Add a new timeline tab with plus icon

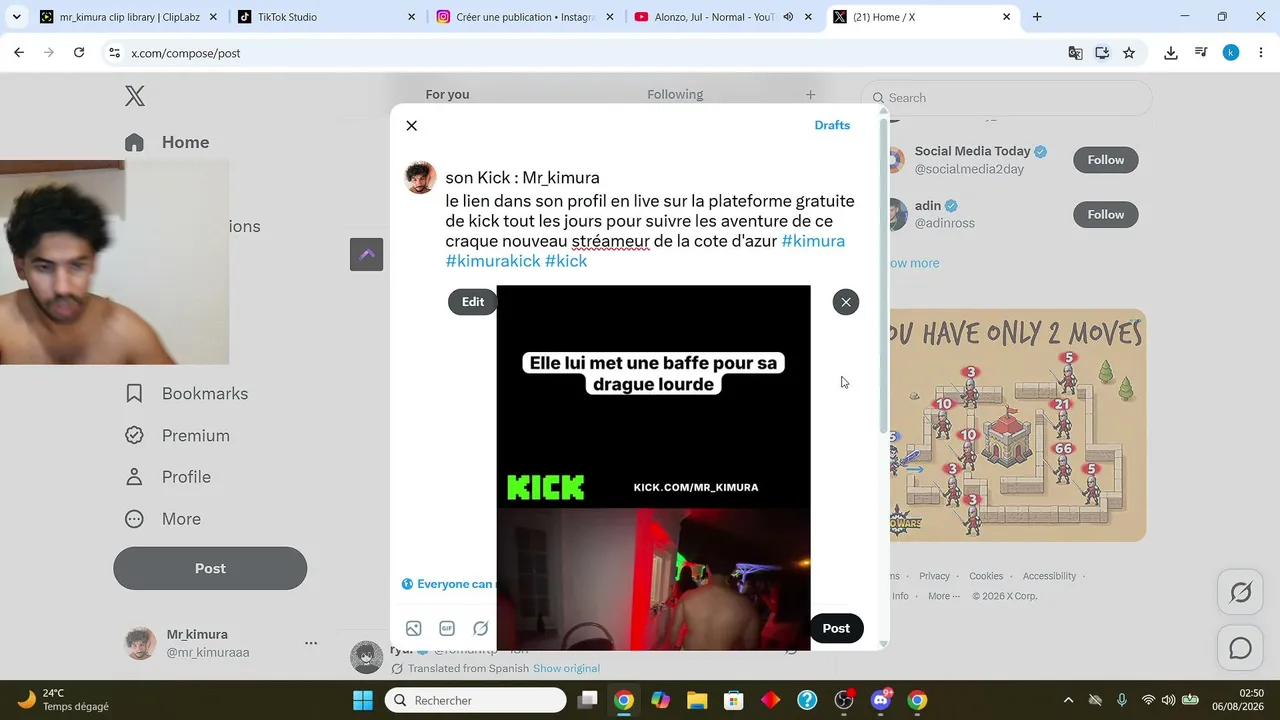click(x=810, y=95)
